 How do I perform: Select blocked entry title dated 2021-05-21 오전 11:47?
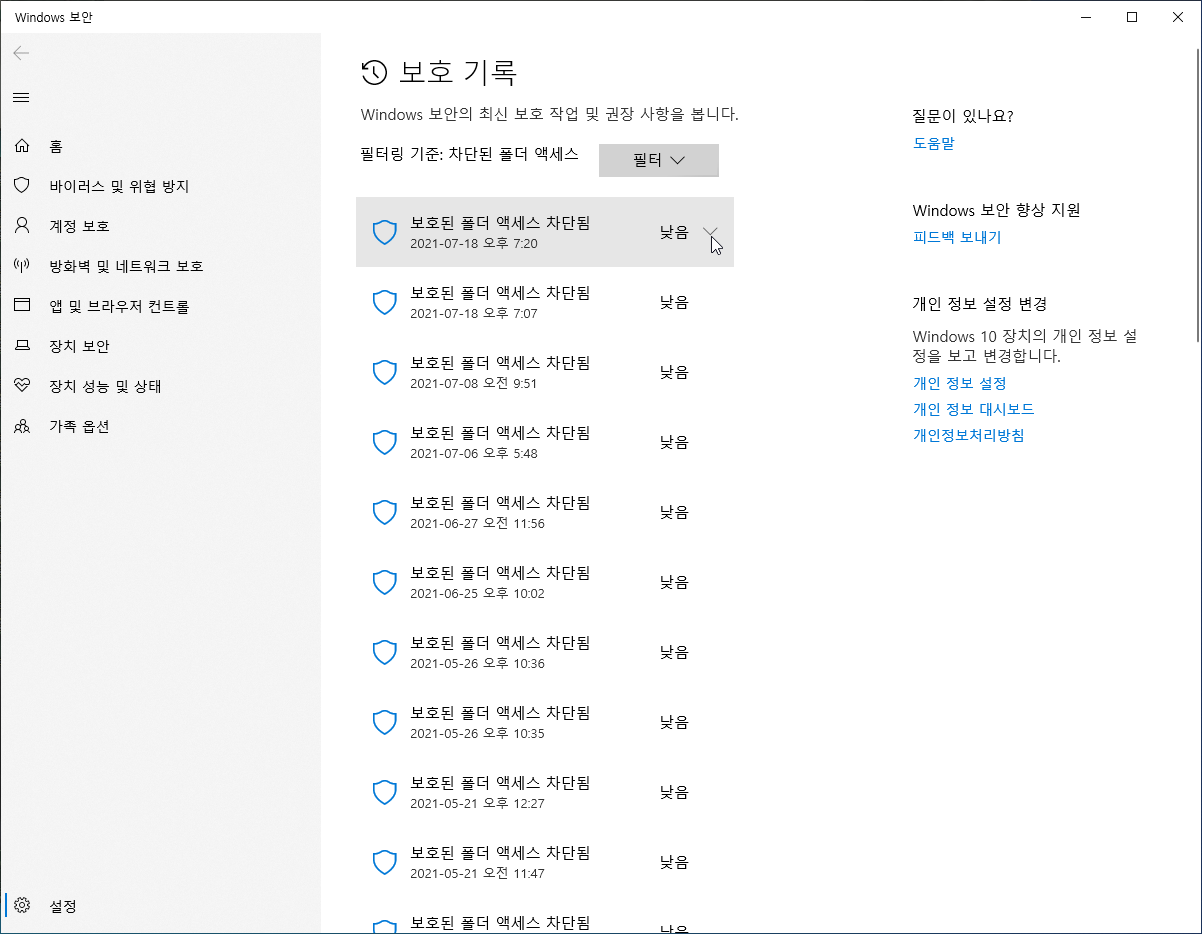click(x=500, y=853)
